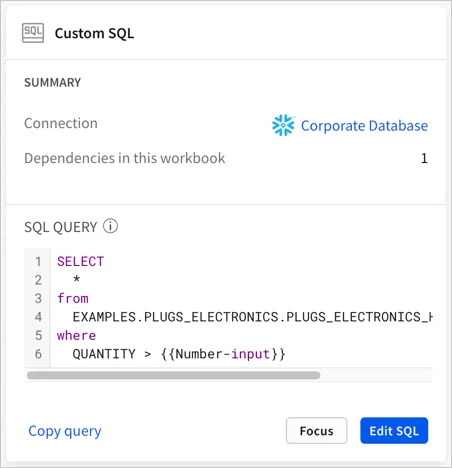The width and height of the screenshot is (452, 468).
Task: Click the SQL QUERY heading
Action: (x=61, y=227)
